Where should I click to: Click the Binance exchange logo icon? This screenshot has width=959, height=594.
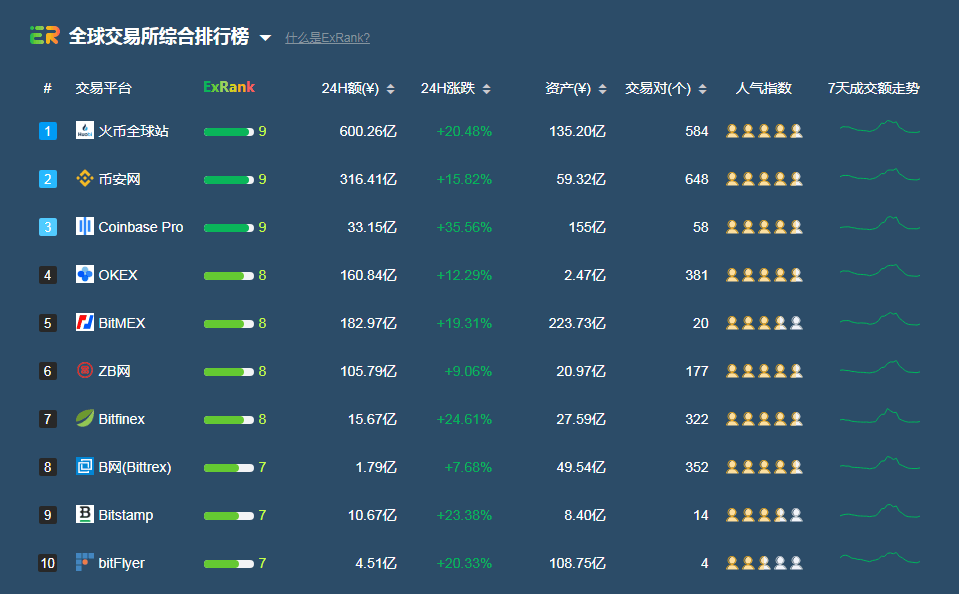click(x=85, y=179)
